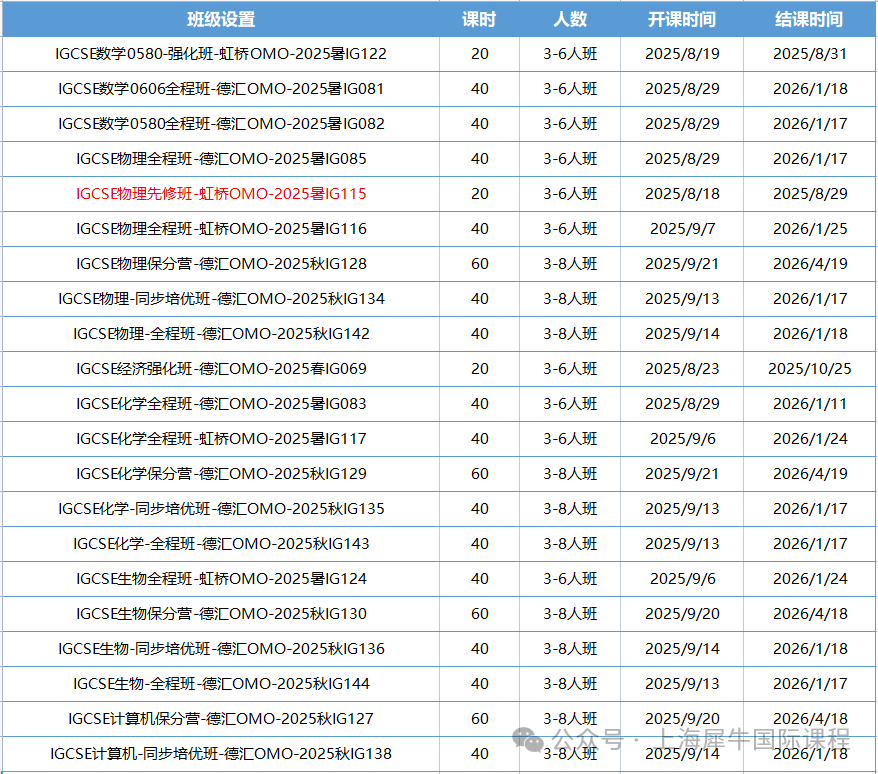The height and width of the screenshot is (774, 878).
Task: Select the IGCSE化学-同步培优班-德汇OMO-2025秋IG135 cell
Action: [x=221, y=509]
